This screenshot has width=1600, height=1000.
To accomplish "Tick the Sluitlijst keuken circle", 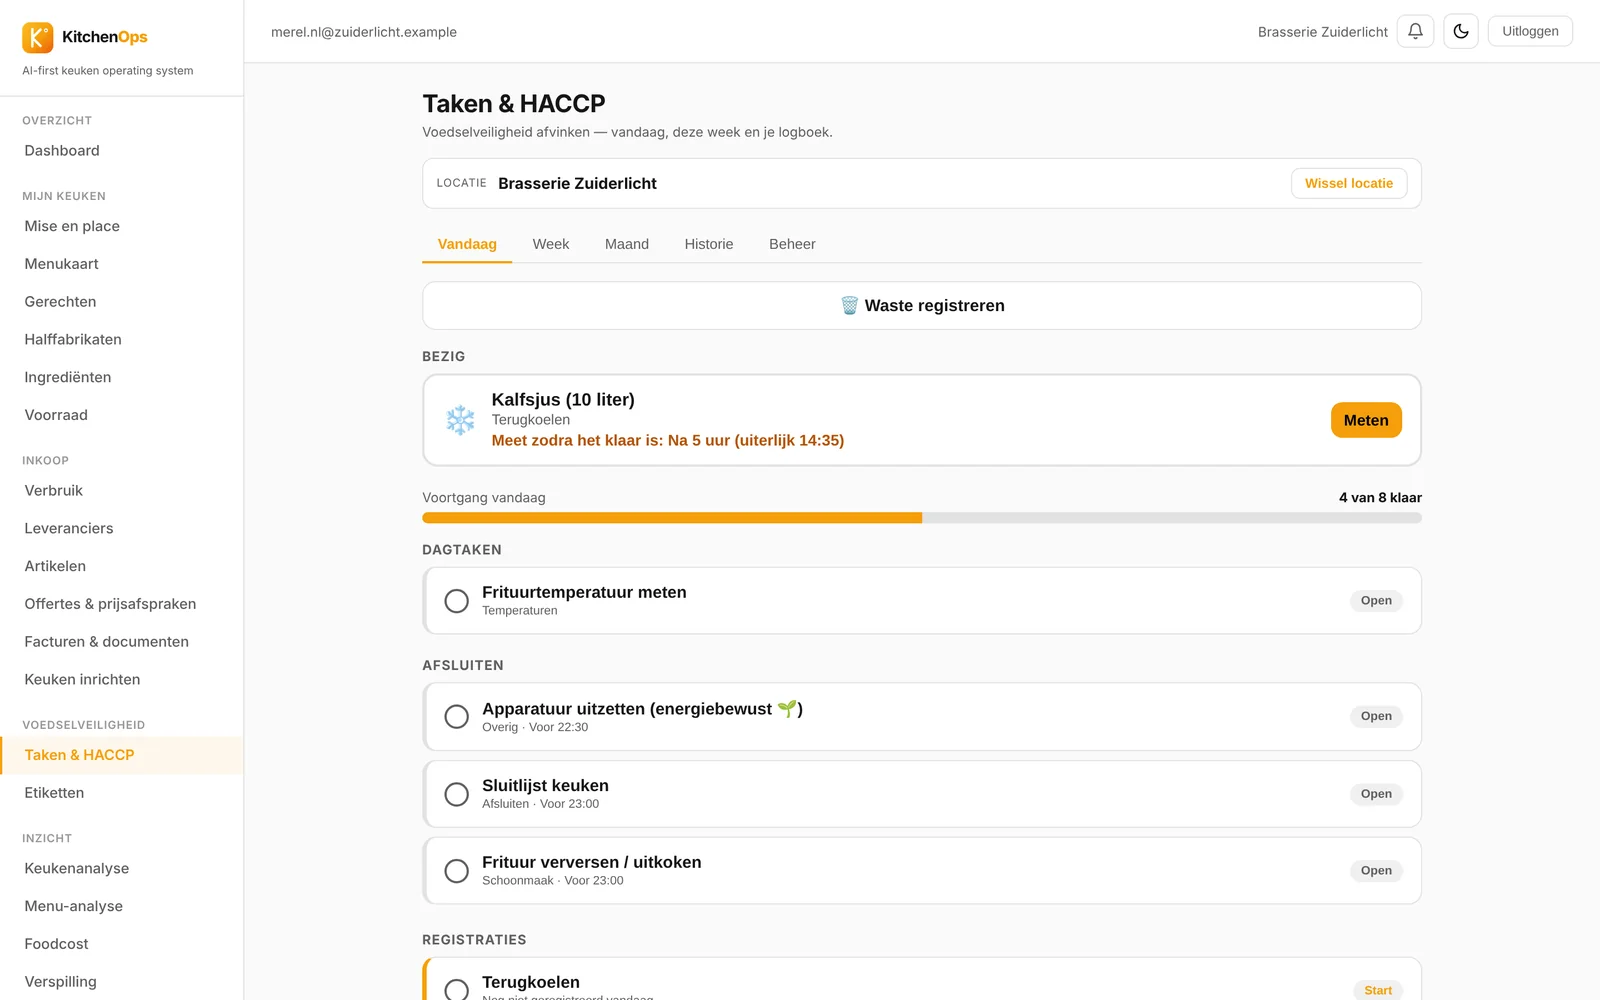I will pyautogui.click(x=456, y=794).
